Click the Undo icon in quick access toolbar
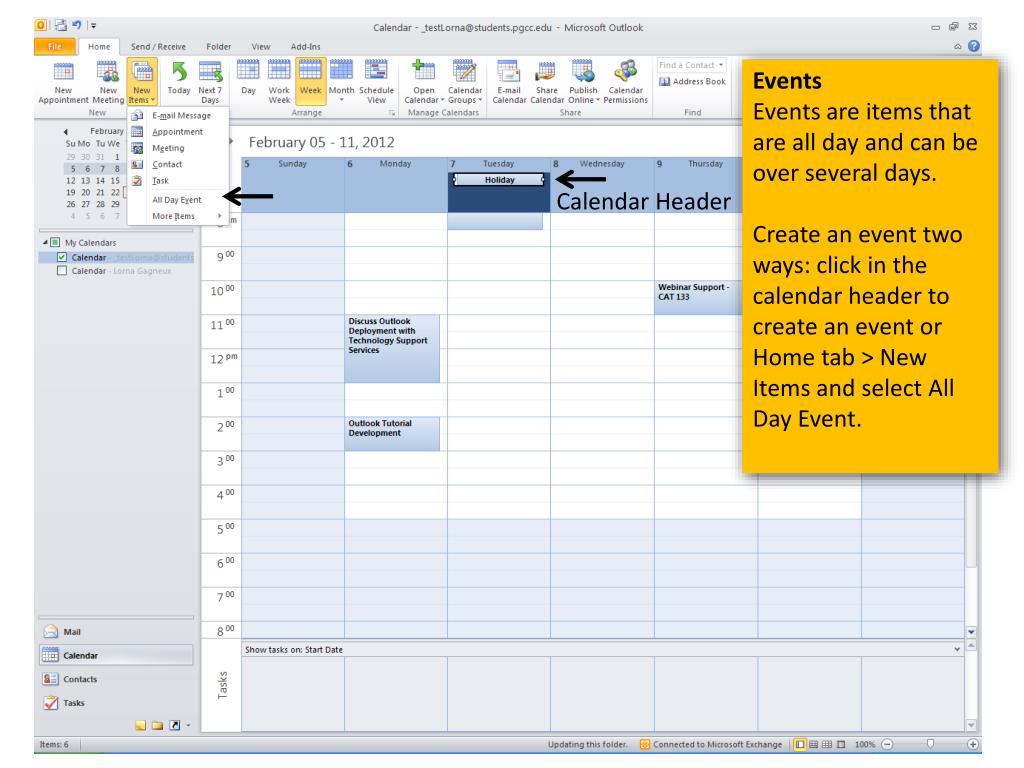The image size is (1024, 768). coord(77,25)
